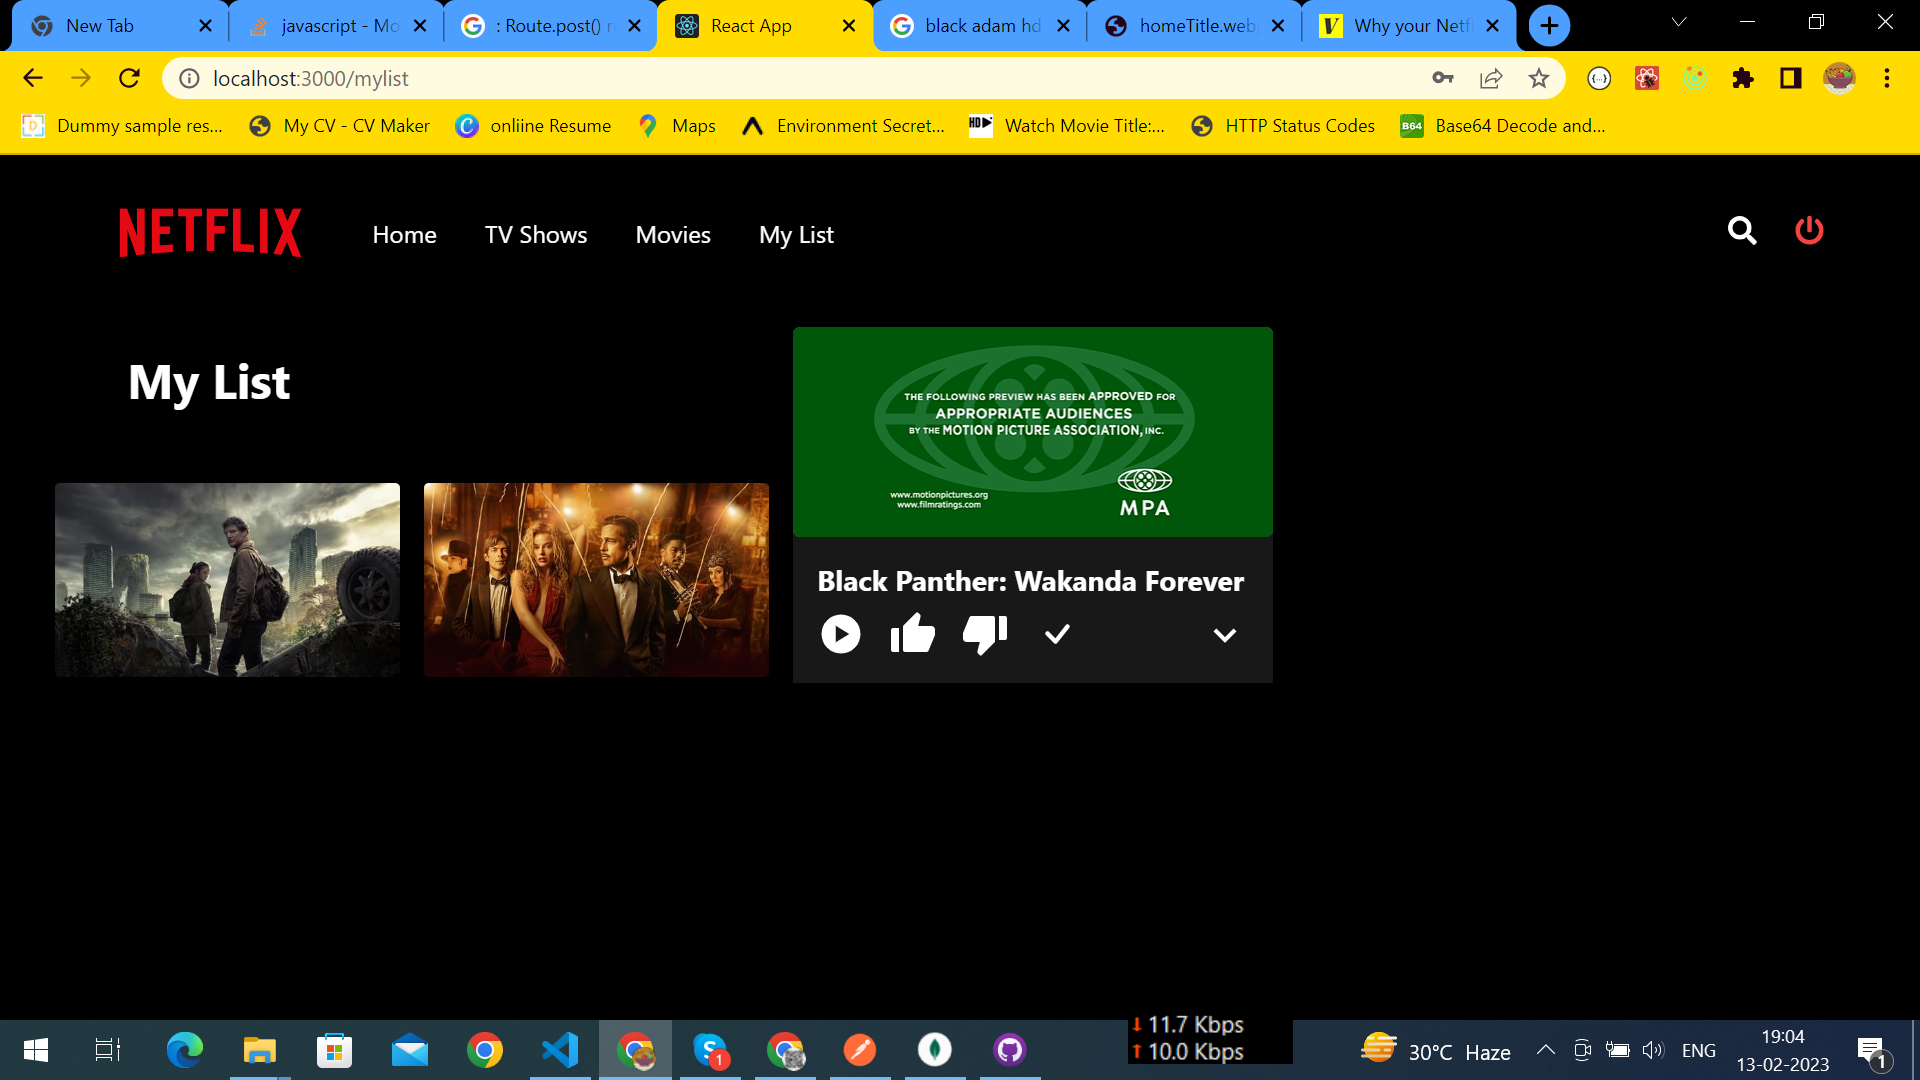Expand more info for Black Panther
Image resolution: width=1920 pixels, height=1080 pixels.
(1224, 634)
